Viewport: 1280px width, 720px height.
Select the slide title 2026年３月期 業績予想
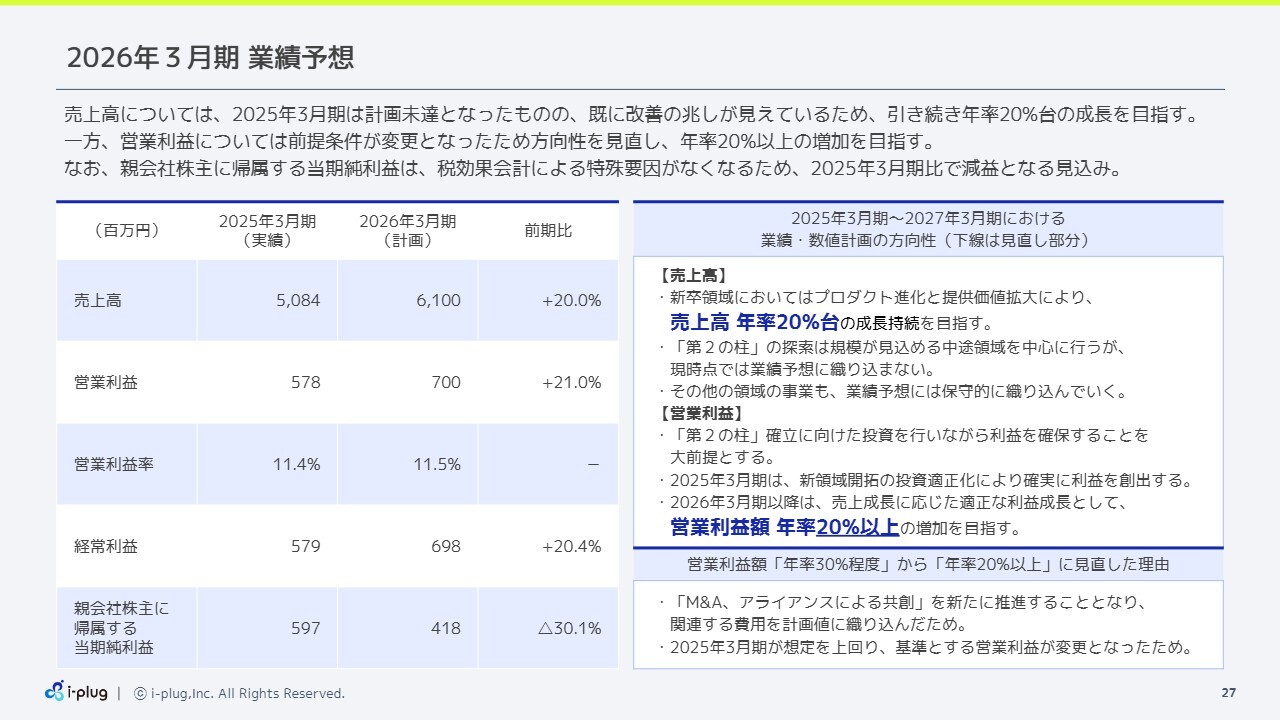[x=210, y=58]
